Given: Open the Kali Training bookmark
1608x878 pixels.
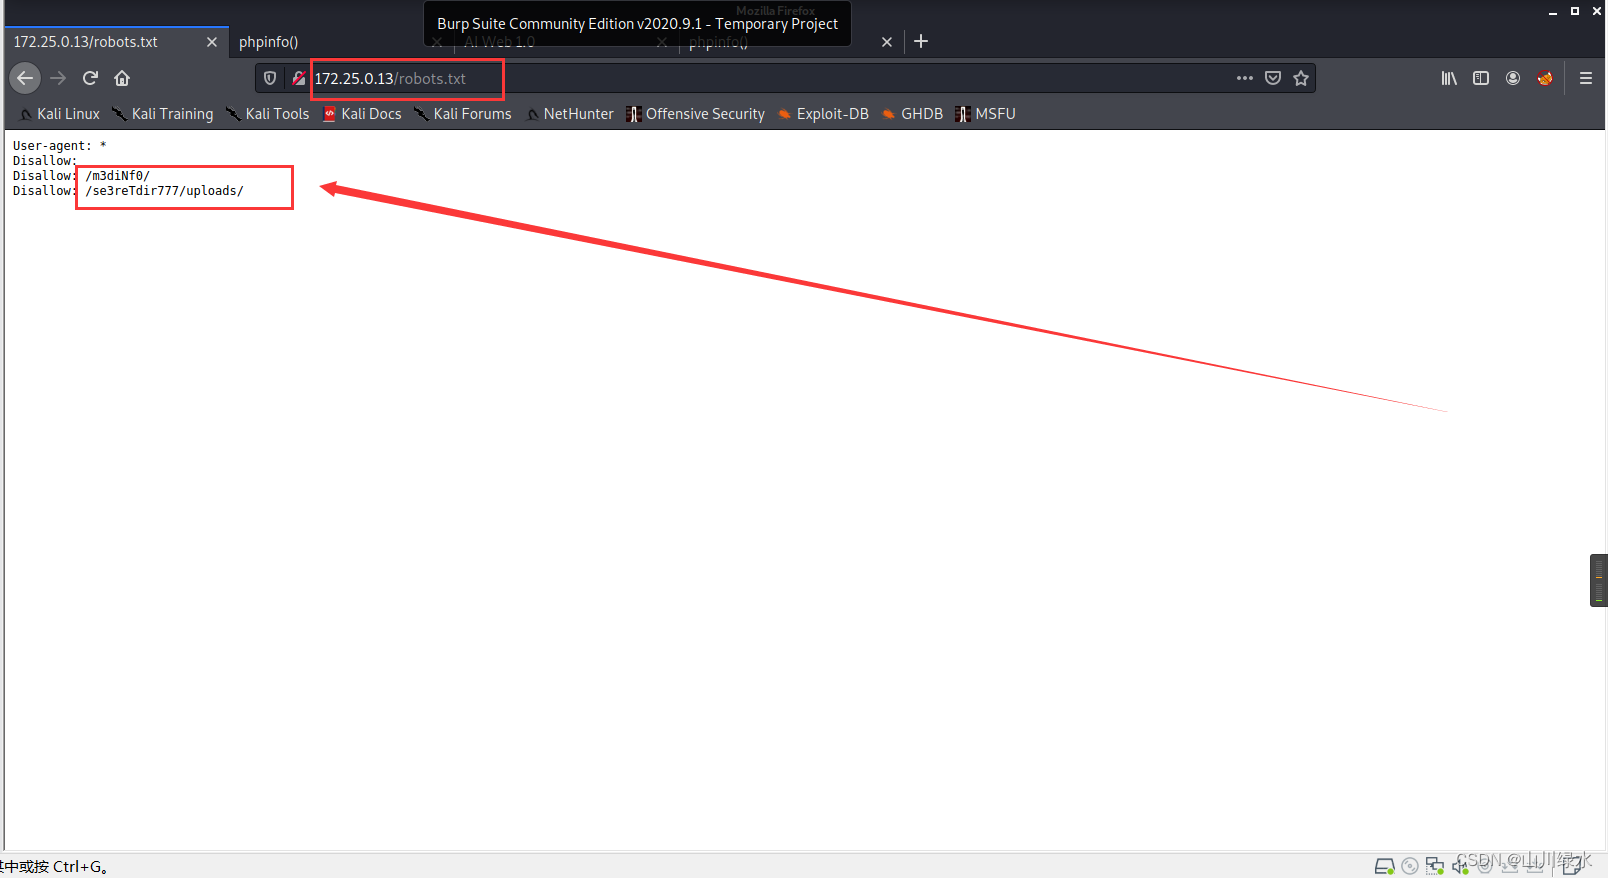Looking at the screenshot, I should [163, 114].
